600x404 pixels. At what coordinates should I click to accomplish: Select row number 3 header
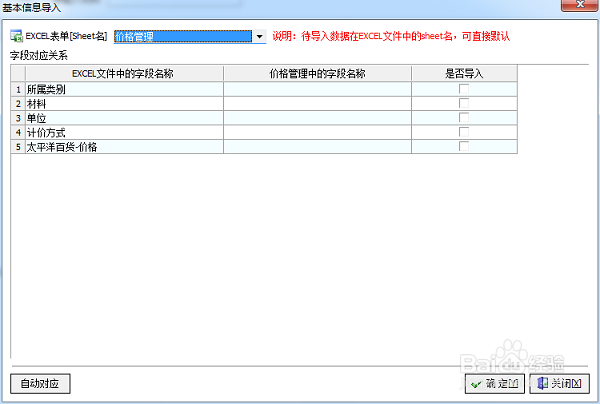18,118
